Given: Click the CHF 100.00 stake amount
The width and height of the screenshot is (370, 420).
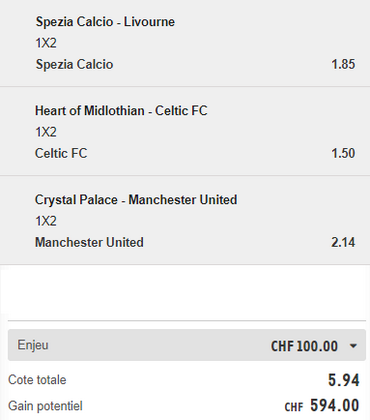Looking at the screenshot, I should pos(304,346).
